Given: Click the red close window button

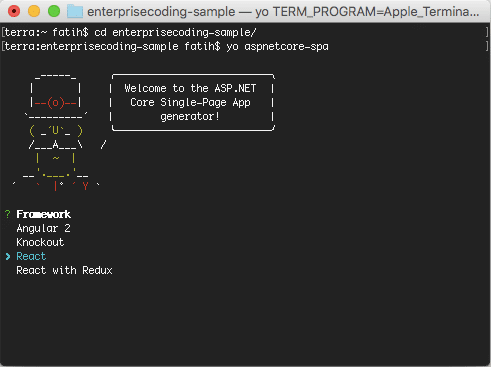Looking at the screenshot, I should (x=14, y=11).
